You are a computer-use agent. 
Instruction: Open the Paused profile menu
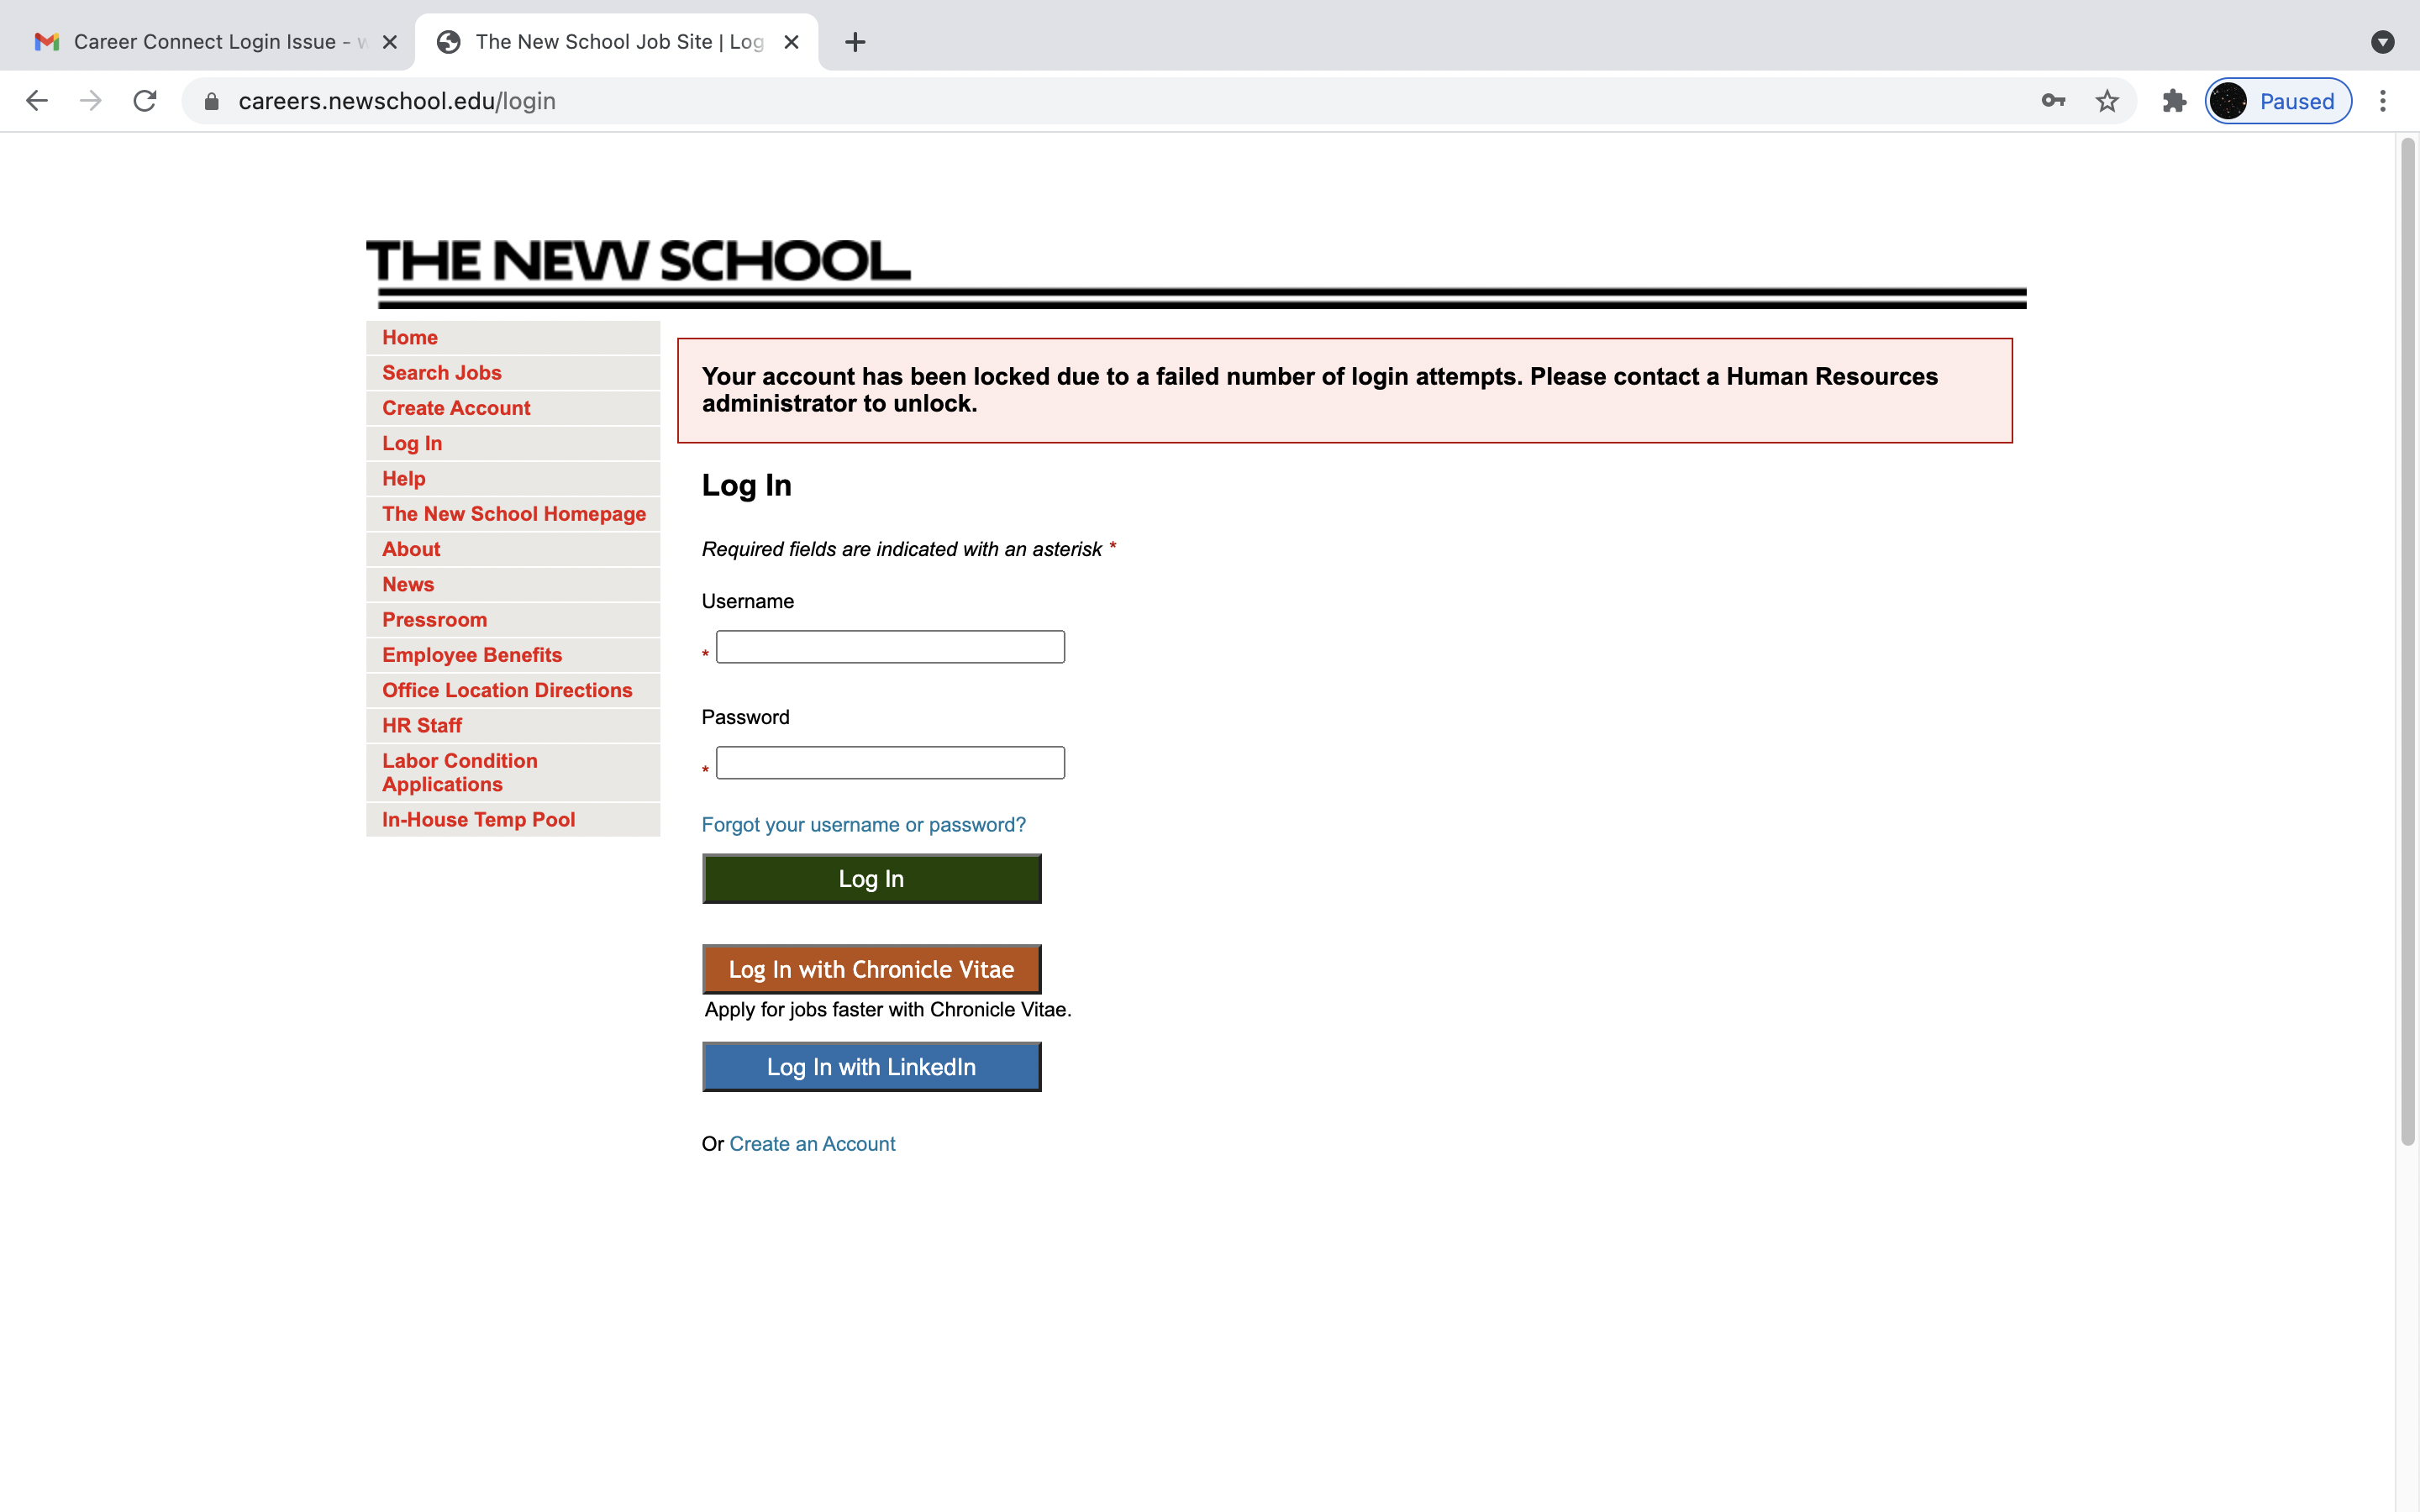2278,101
